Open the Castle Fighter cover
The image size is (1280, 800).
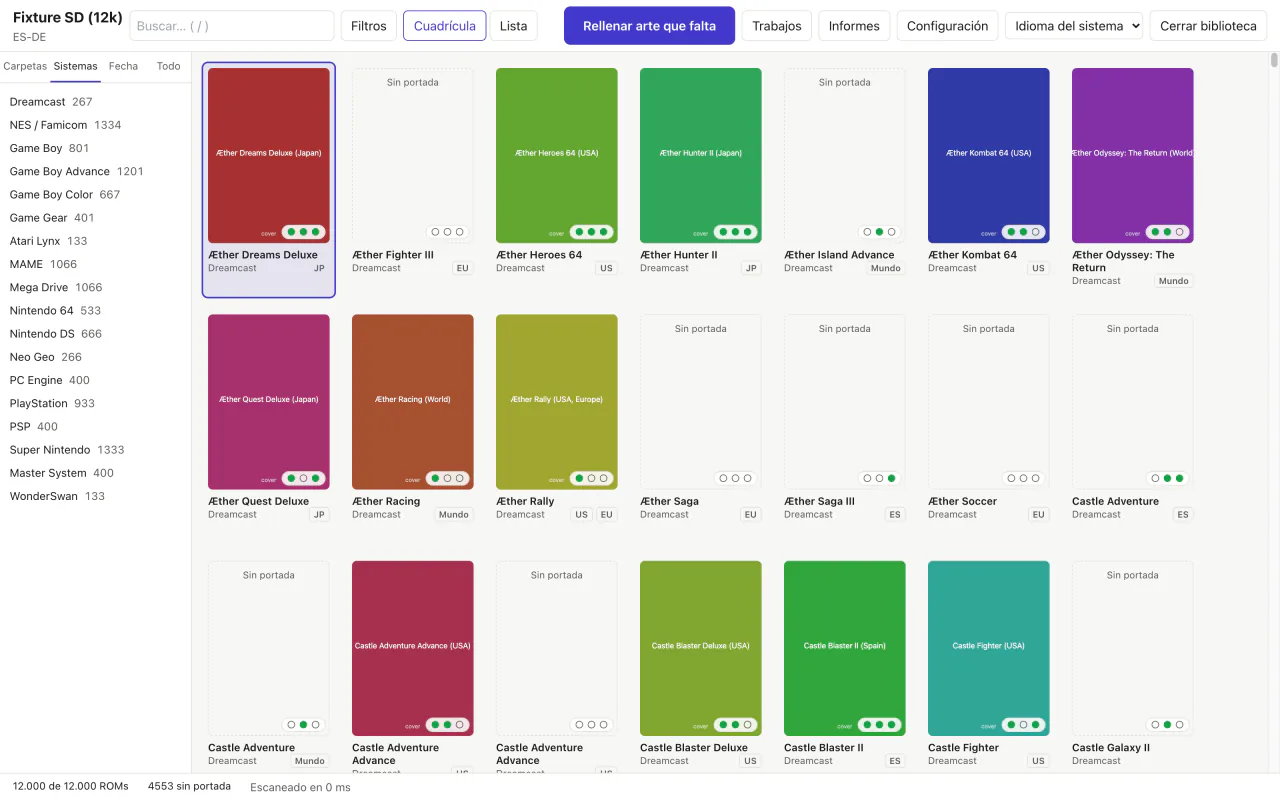point(989,648)
